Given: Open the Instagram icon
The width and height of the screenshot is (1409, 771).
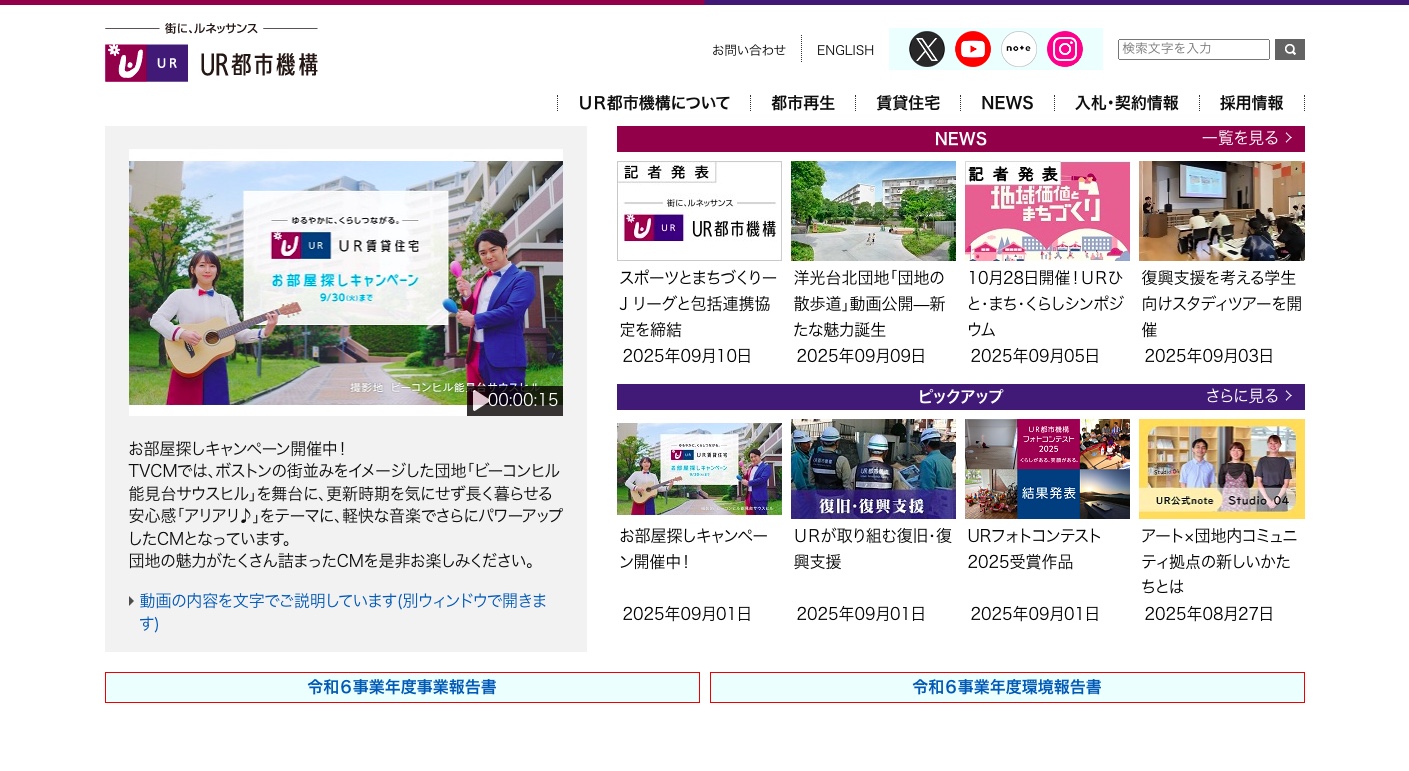Looking at the screenshot, I should point(1064,49).
